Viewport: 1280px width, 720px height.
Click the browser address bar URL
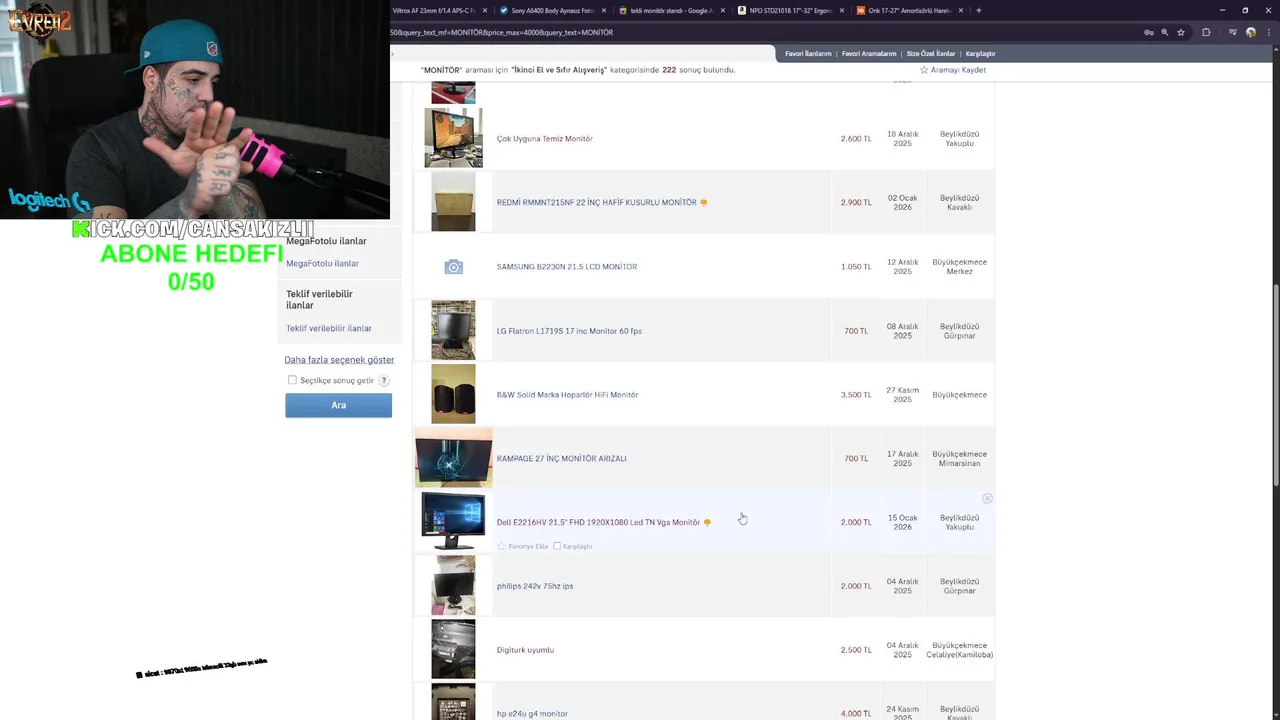coord(502,32)
